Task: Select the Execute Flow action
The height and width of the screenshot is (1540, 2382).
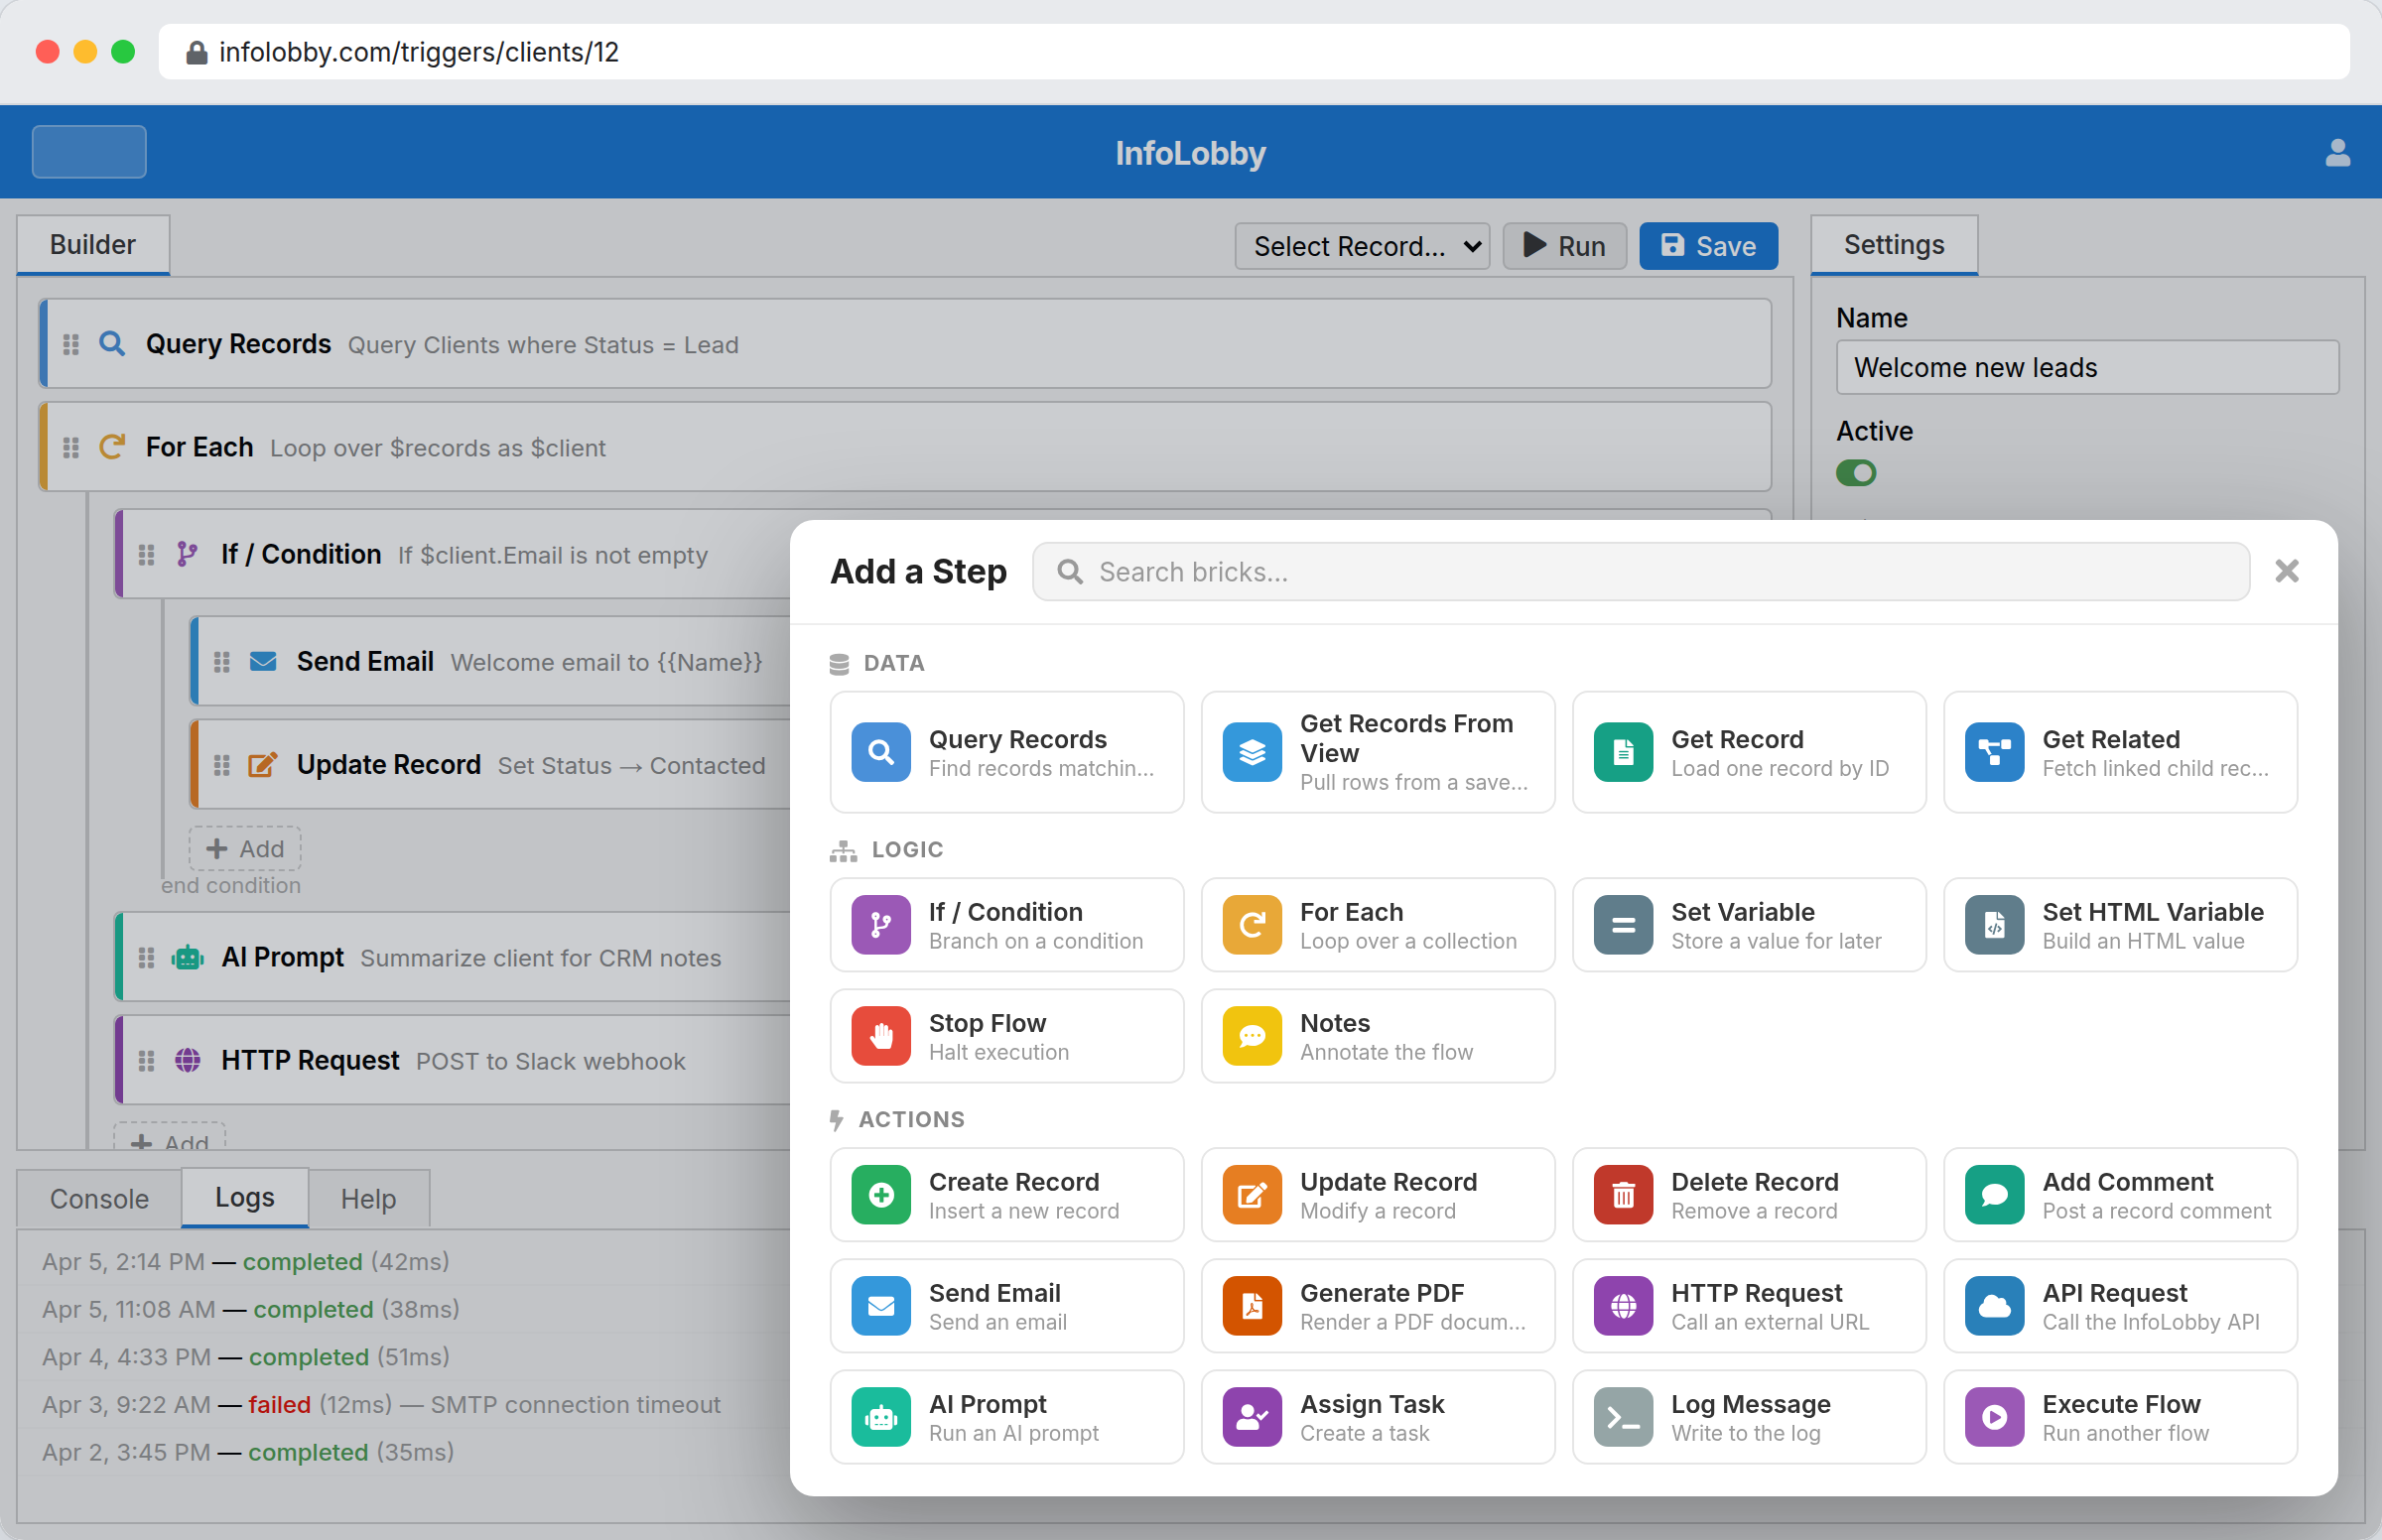Action: (2119, 1417)
